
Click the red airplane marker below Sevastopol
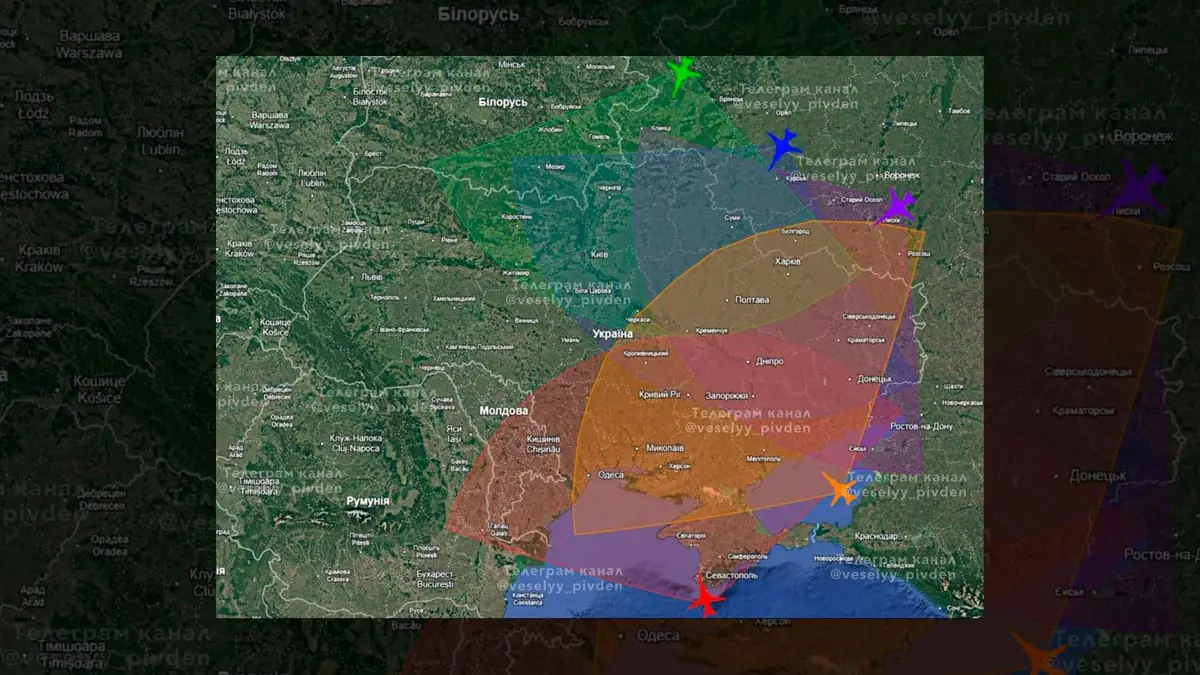pyautogui.click(x=706, y=599)
